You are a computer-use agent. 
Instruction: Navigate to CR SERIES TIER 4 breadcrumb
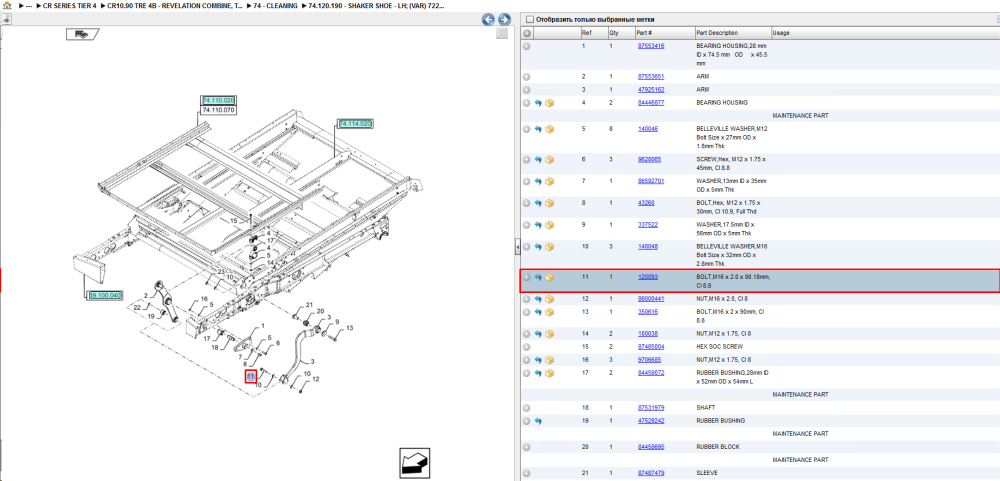[69, 5]
